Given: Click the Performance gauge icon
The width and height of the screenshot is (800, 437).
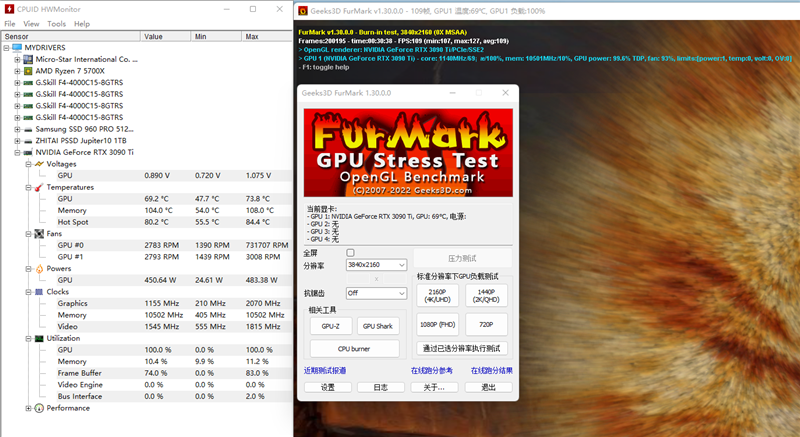Looking at the screenshot, I should click(39, 408).
